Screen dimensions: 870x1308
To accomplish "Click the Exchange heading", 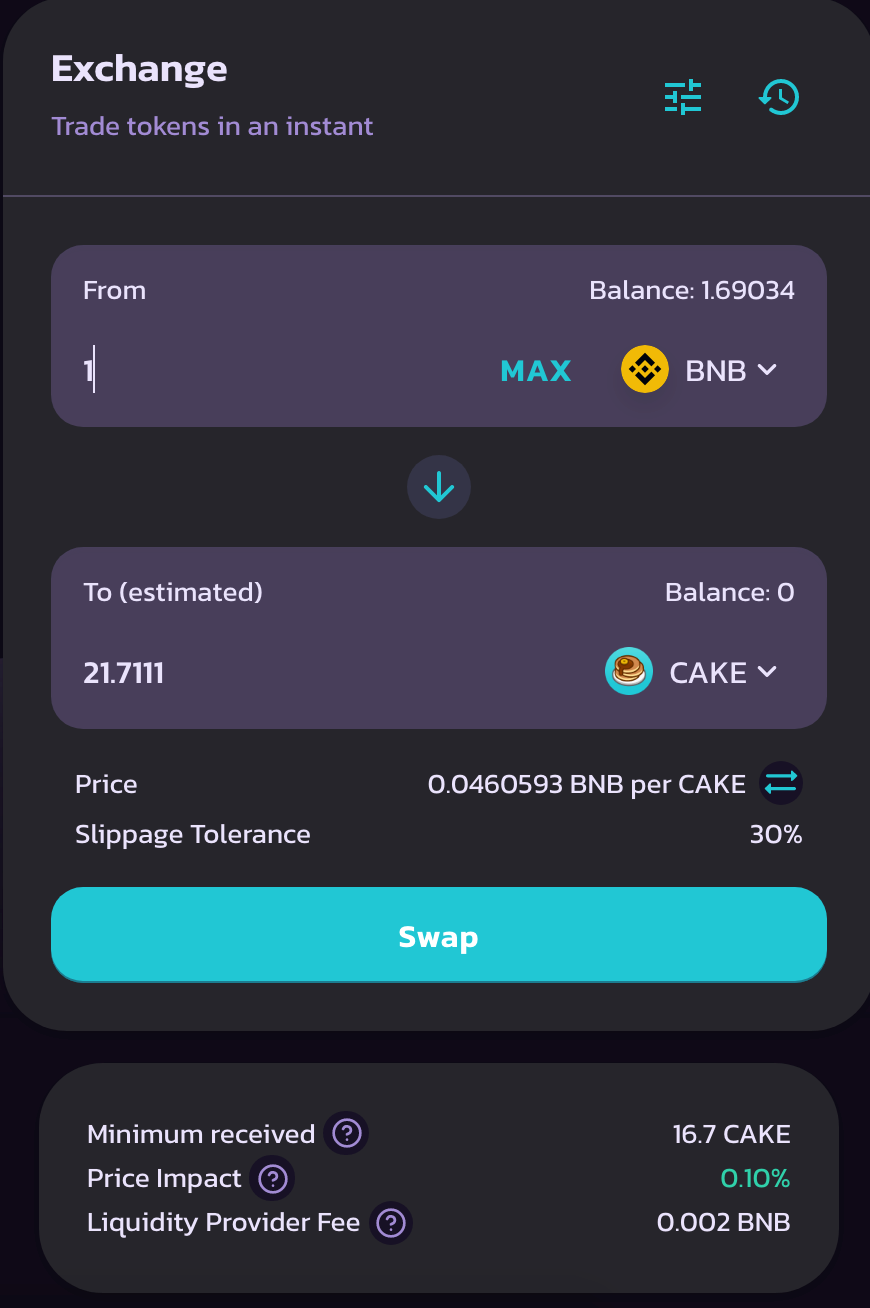I will pos(139,69).
